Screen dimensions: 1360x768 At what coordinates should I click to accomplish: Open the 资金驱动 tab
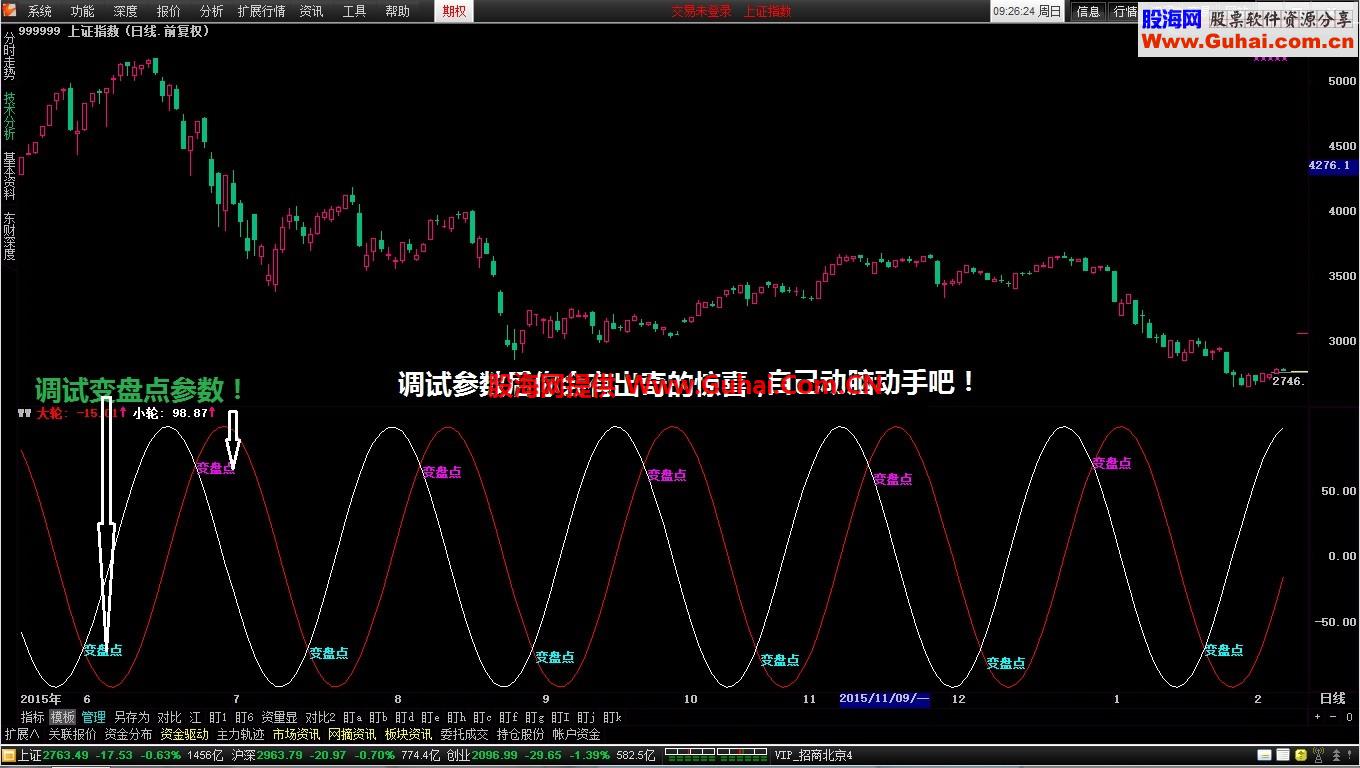(x=184, y=734)
